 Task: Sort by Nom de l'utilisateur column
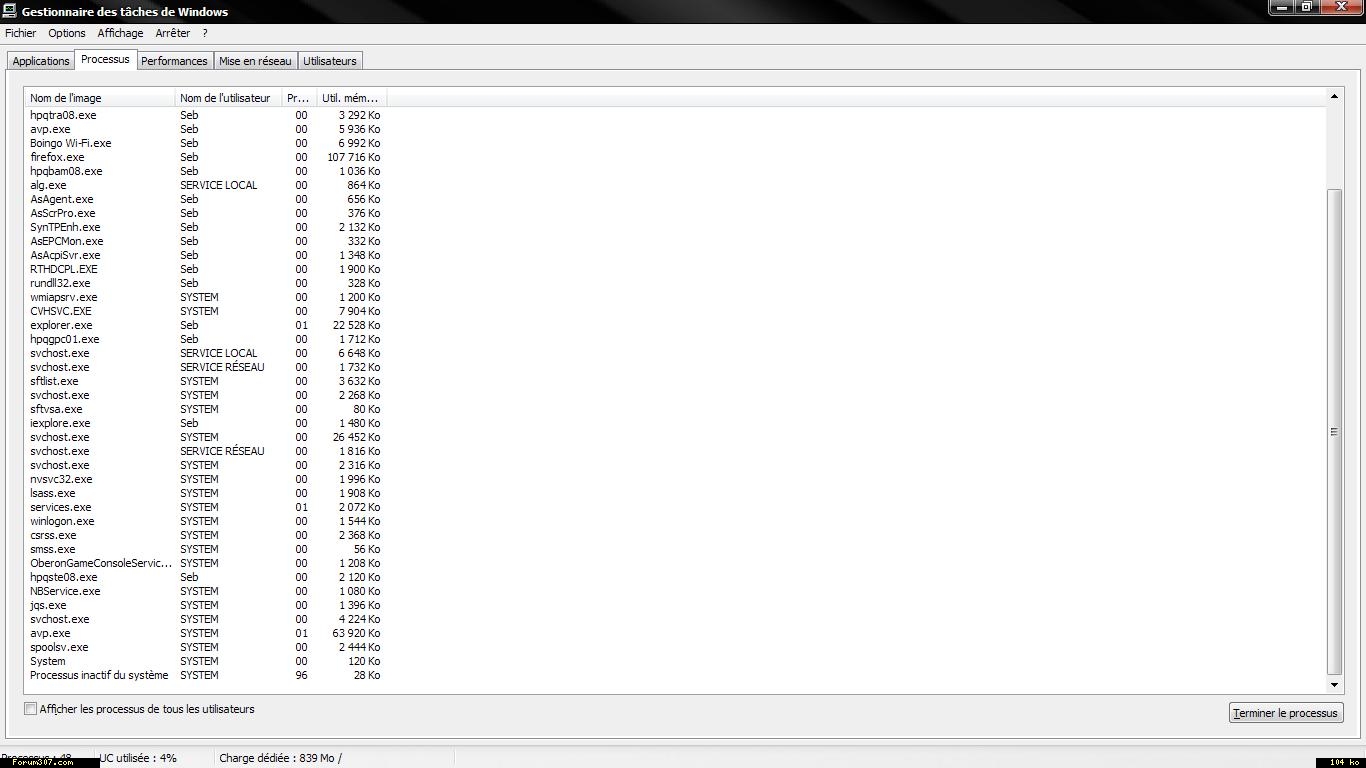pos(226,98)
